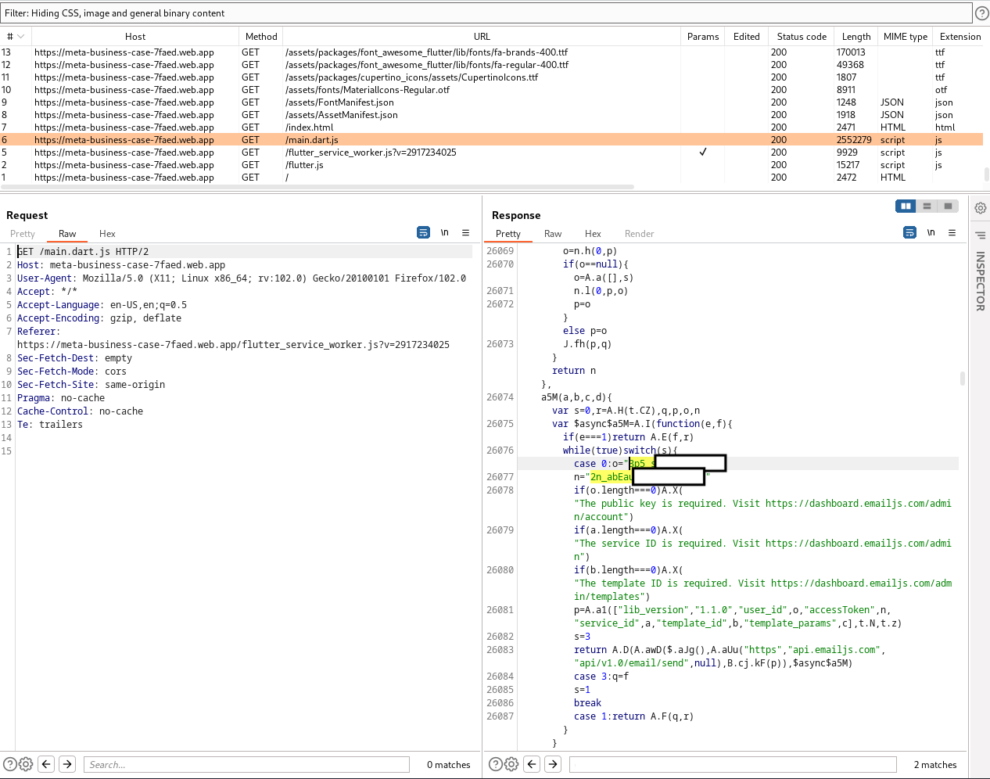Switch to the tabbed layout view
990x779 pixels.
[948, 206]
